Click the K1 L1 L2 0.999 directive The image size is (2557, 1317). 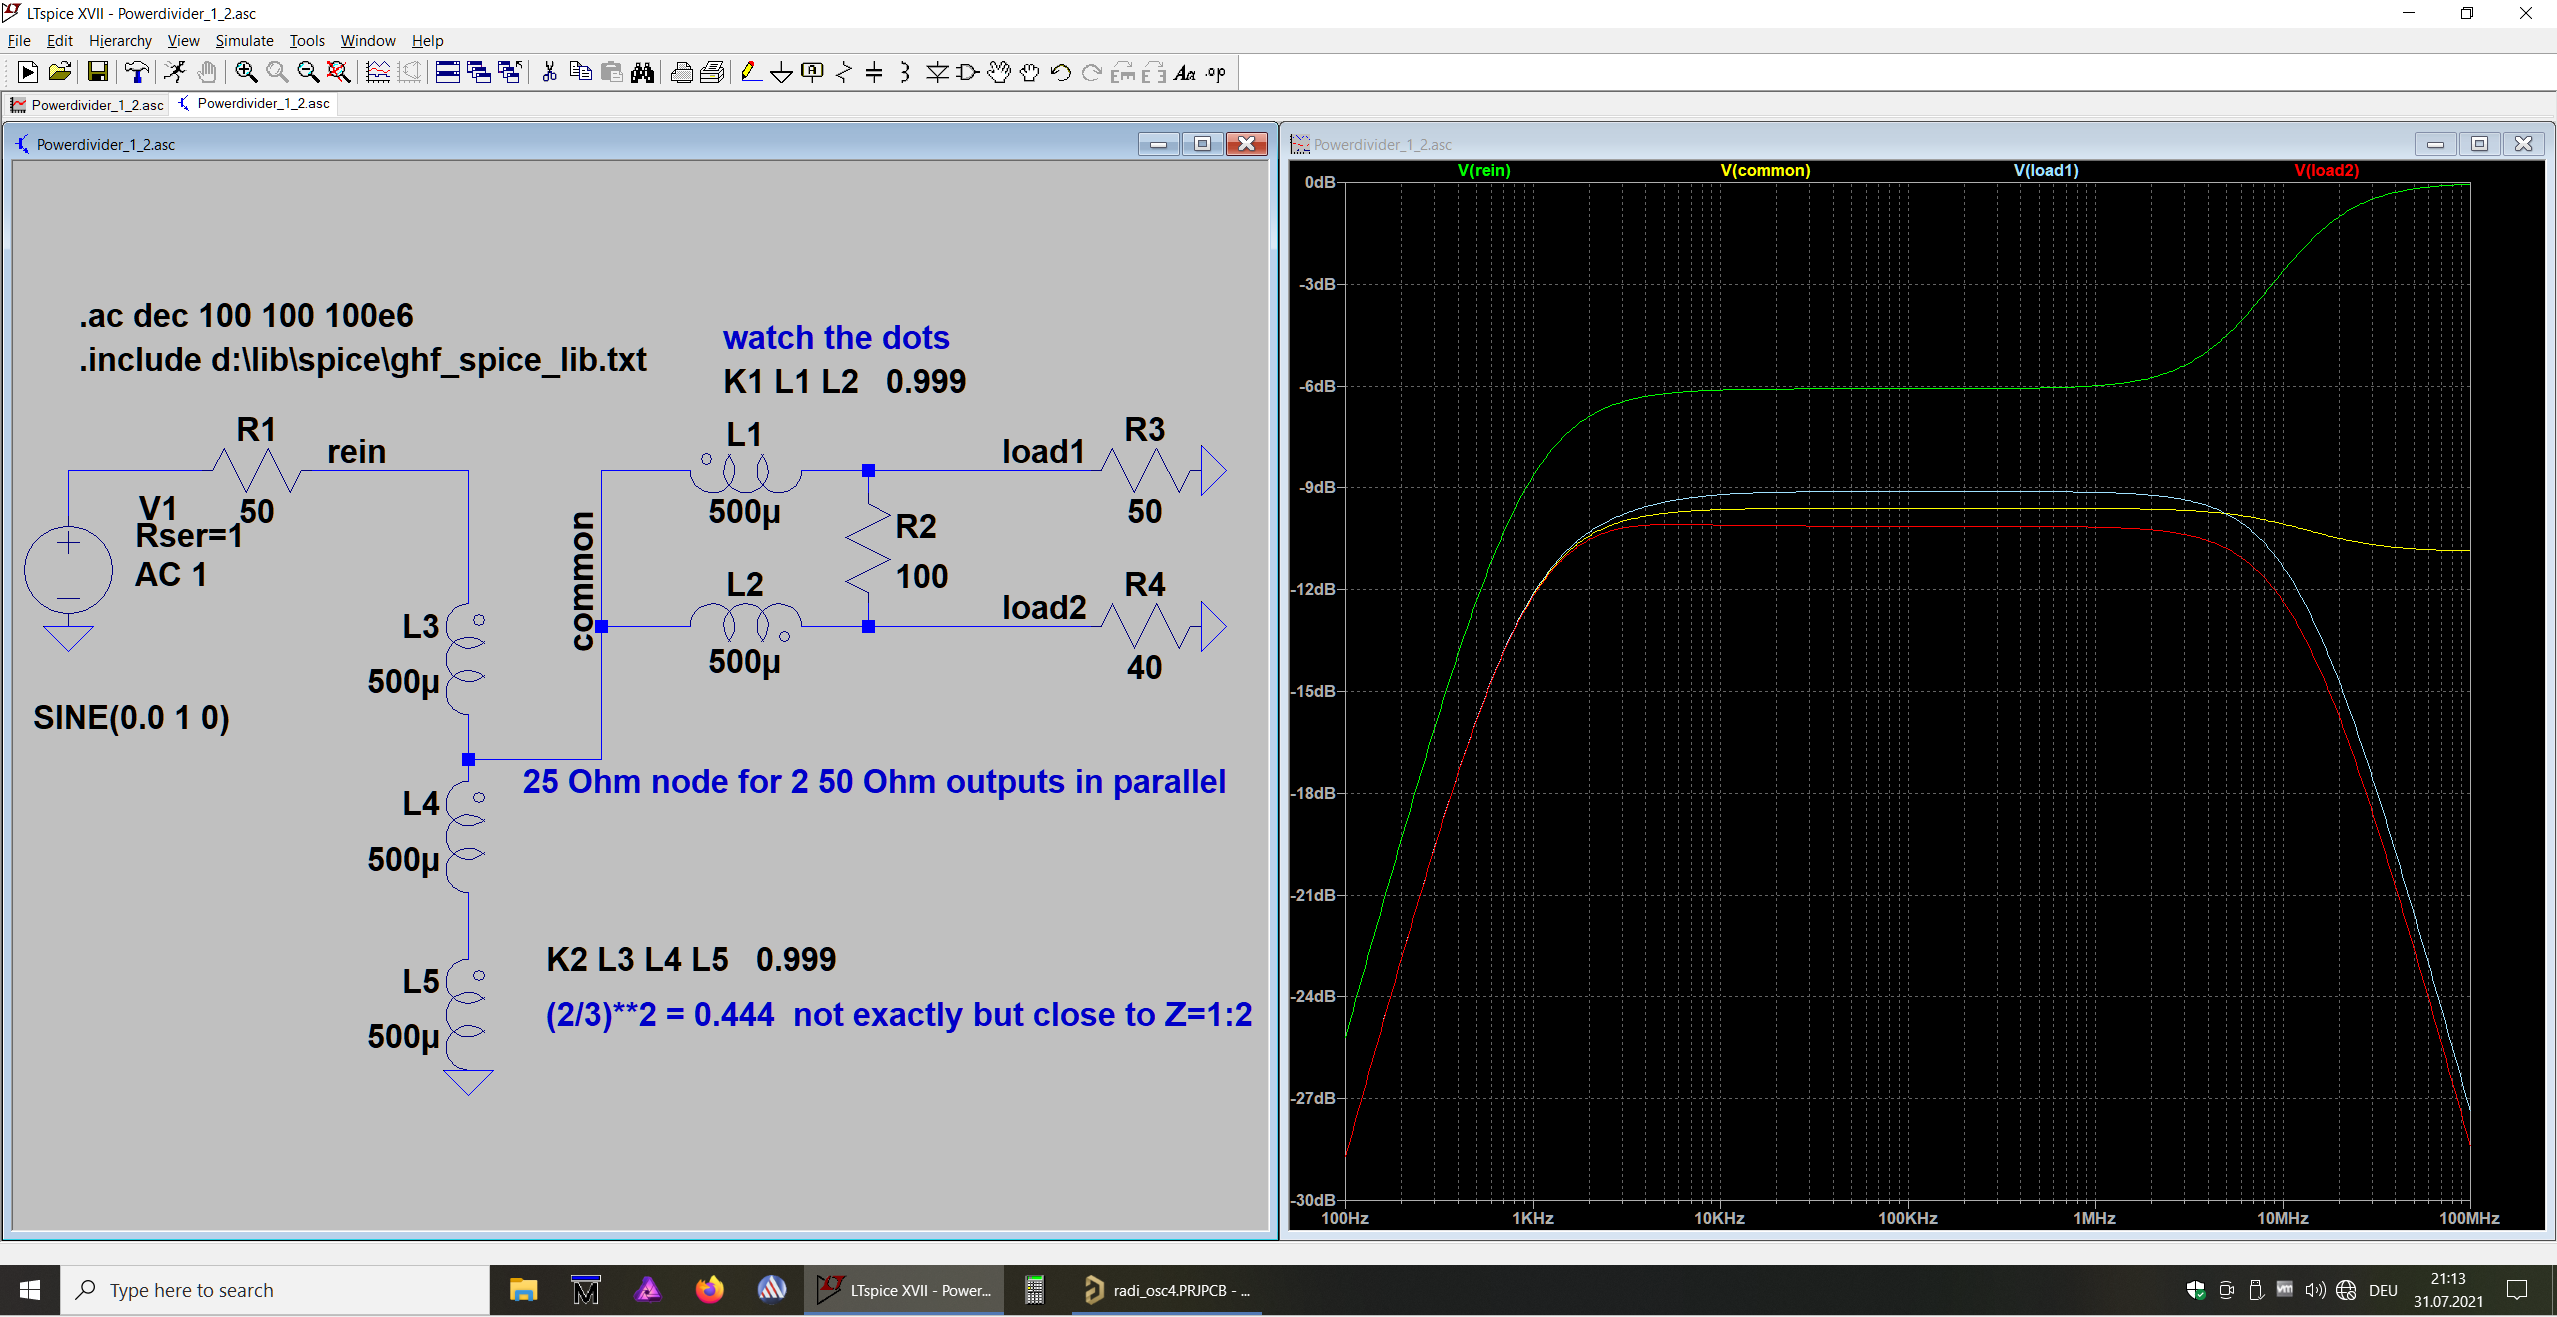(x=844, y=381)
